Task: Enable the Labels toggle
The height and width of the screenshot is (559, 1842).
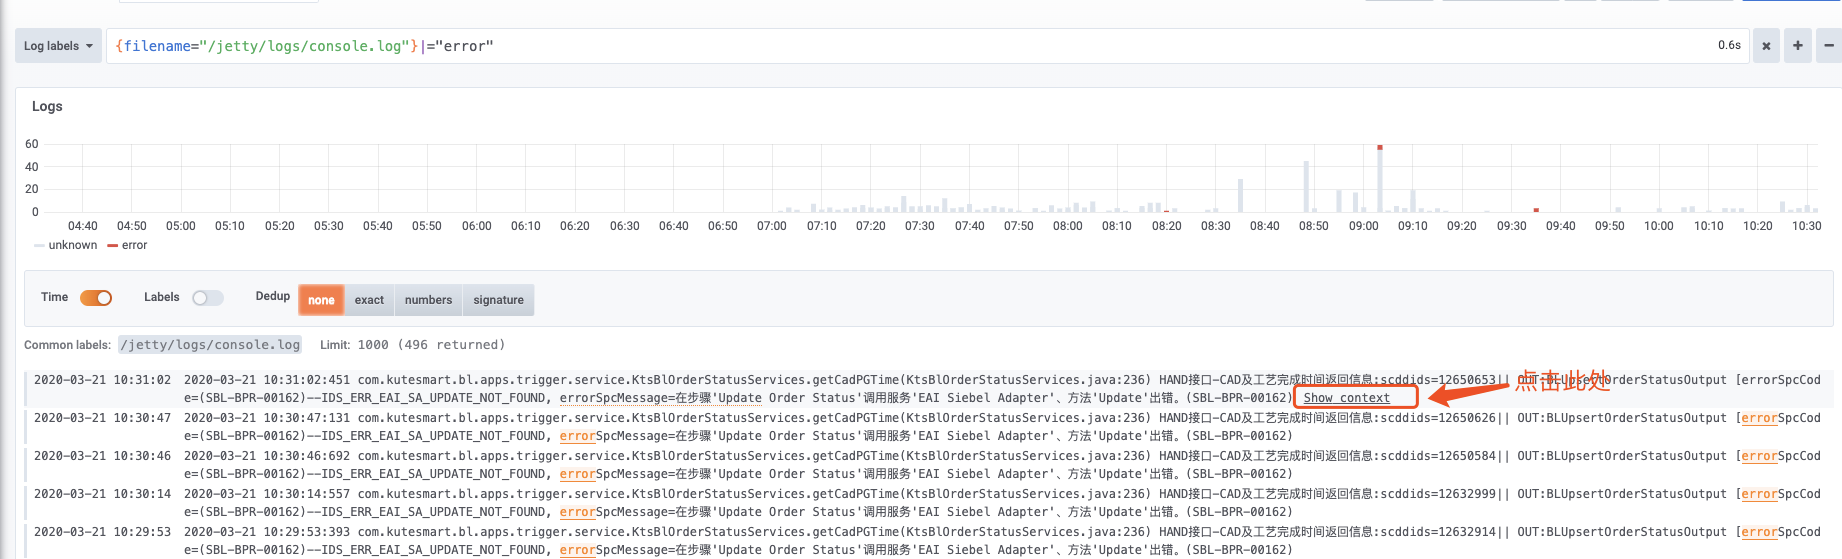Action: [208, 298]
